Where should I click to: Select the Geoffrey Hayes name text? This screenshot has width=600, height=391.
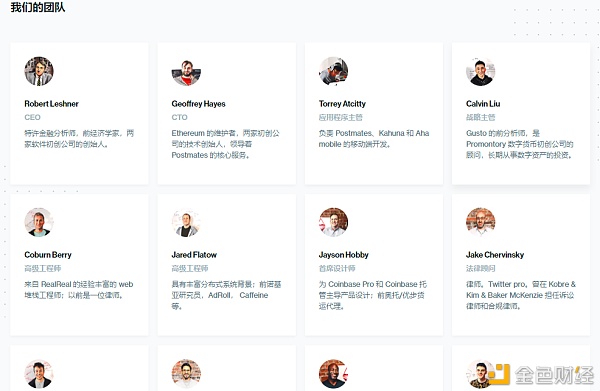point(198,104)
